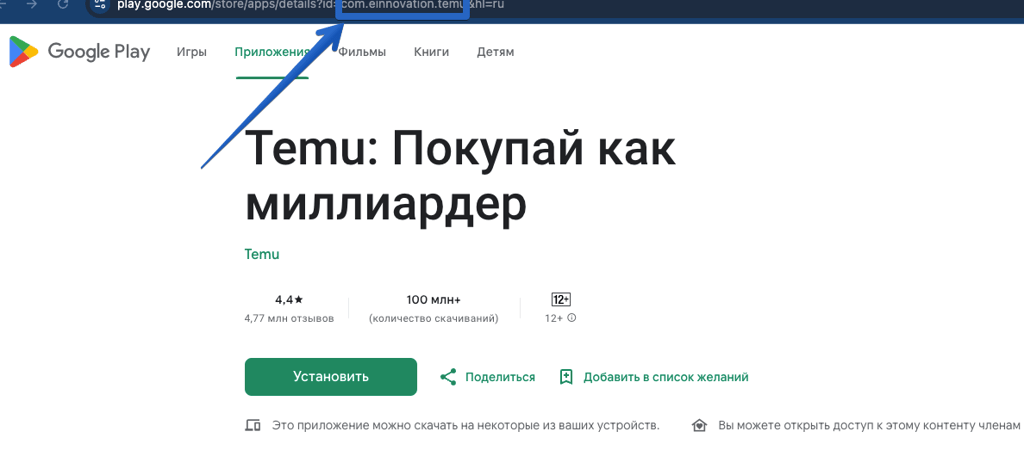Open the Temu developer link
The width and height of the screenshot is (1024, 475).
262,254
